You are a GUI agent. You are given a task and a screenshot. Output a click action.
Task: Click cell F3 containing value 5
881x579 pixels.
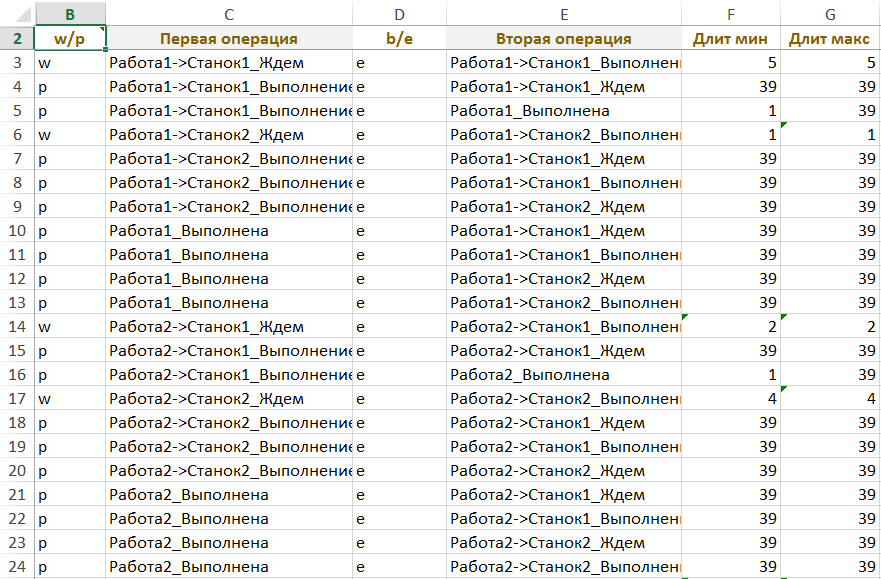731,63
